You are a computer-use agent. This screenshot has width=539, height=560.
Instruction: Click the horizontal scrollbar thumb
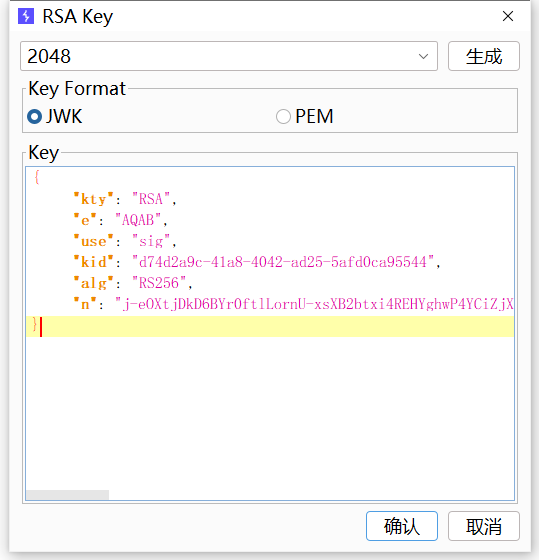point(68,495)
